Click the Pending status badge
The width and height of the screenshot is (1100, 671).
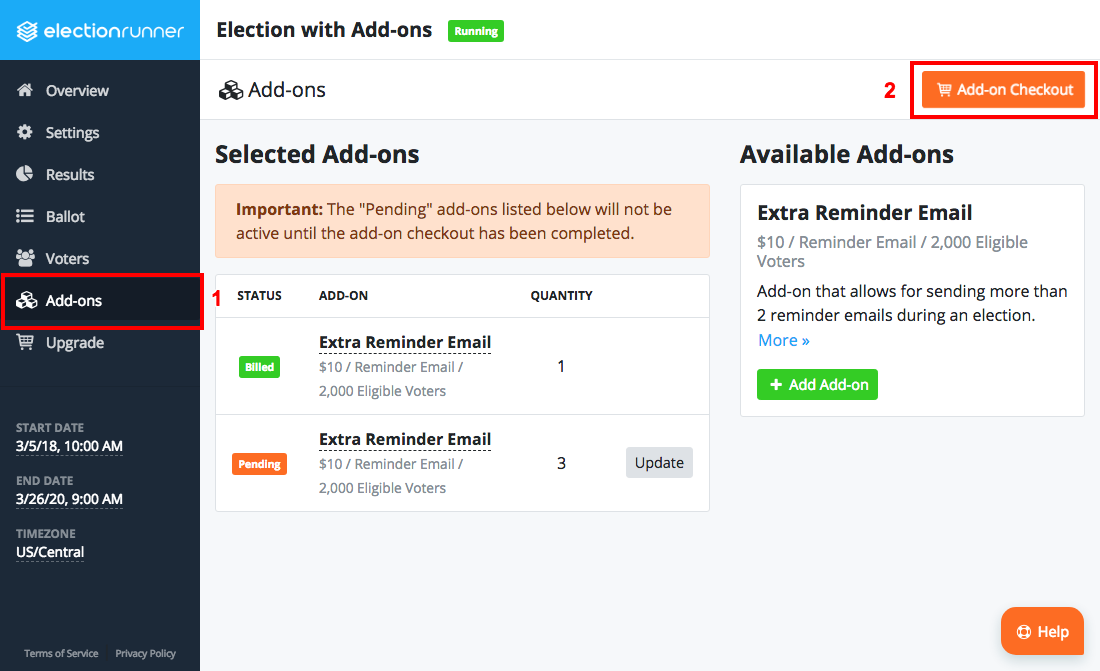[259, 463]
